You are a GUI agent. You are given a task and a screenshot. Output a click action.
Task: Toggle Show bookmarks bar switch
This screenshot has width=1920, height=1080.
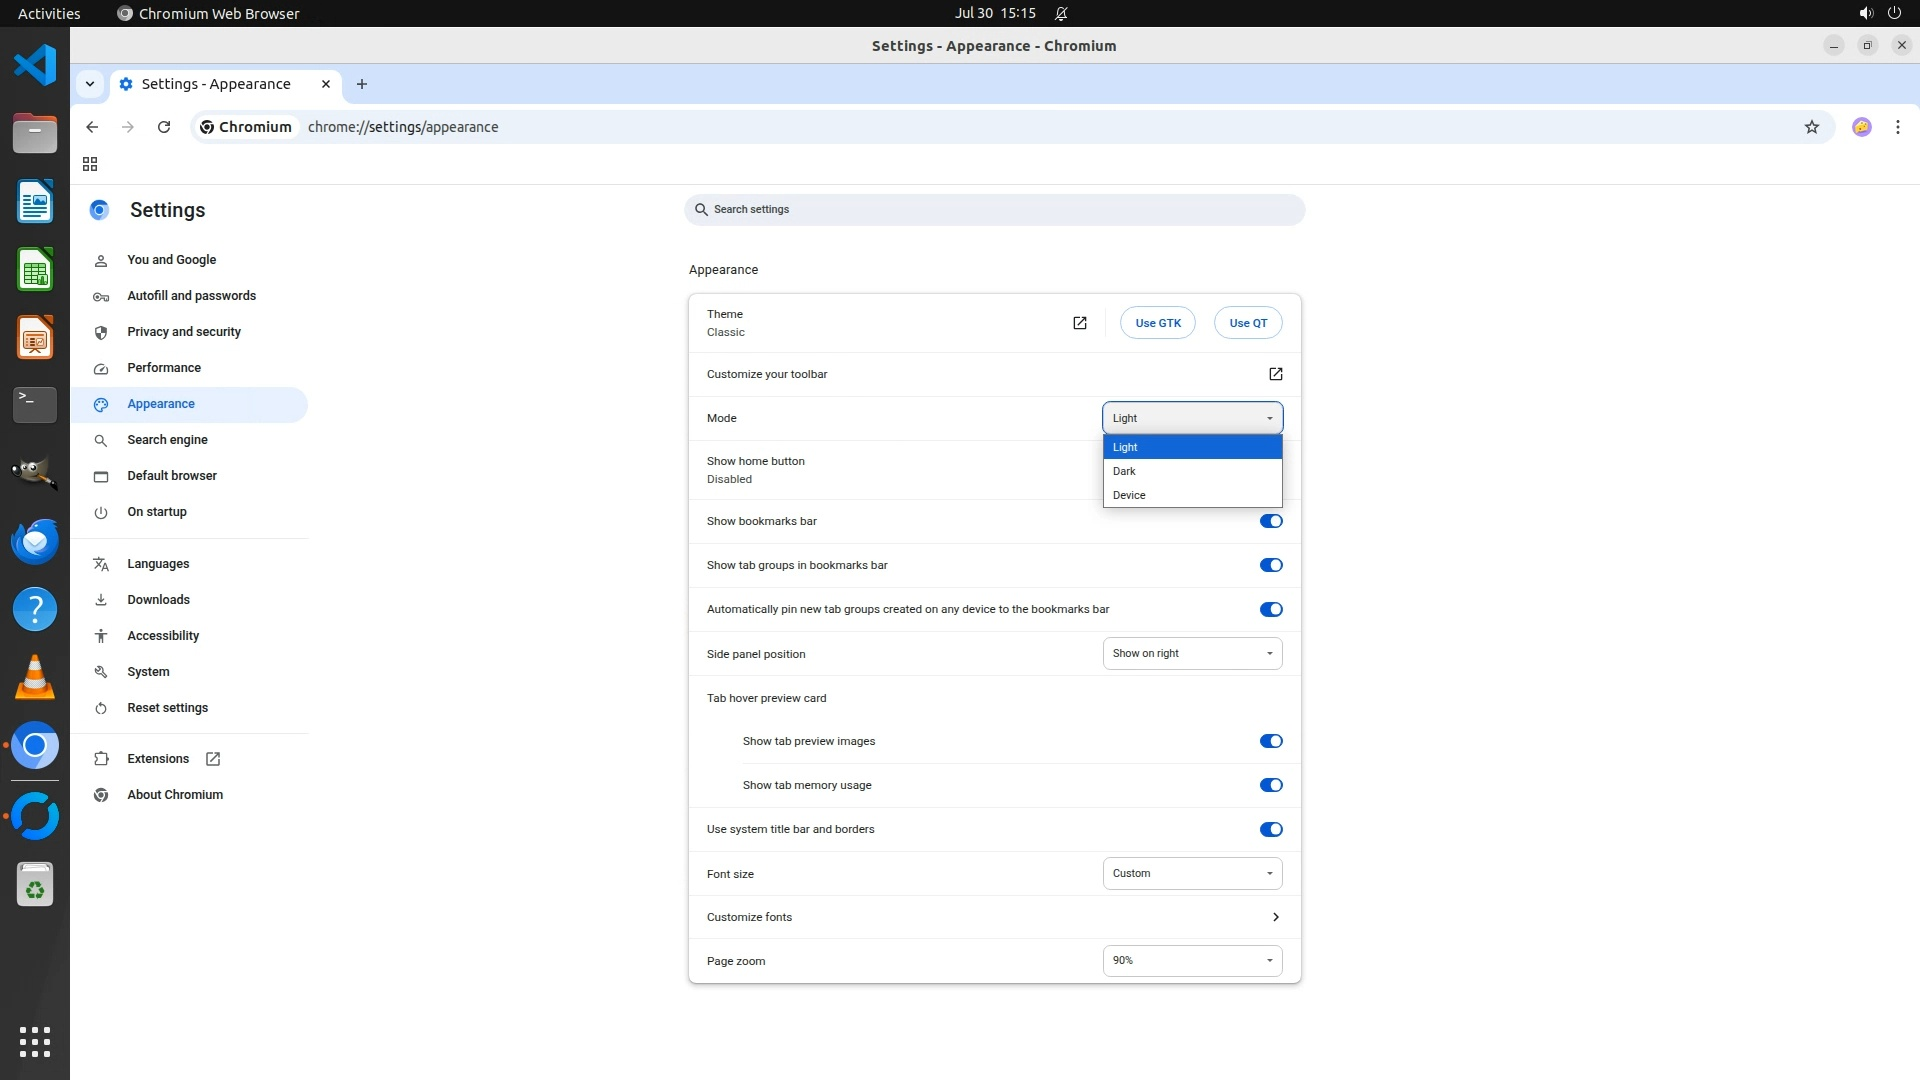coord(1270,521)
